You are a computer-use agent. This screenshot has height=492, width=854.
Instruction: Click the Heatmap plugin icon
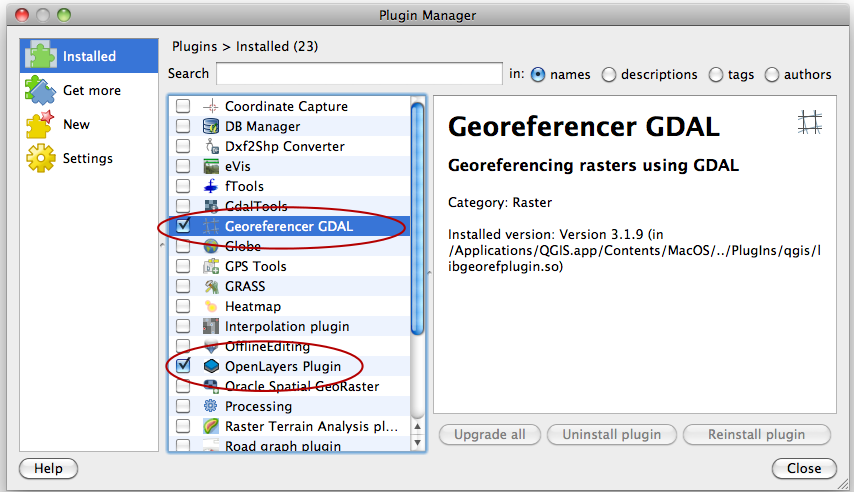pyautogui.click(x=211, y=306)
